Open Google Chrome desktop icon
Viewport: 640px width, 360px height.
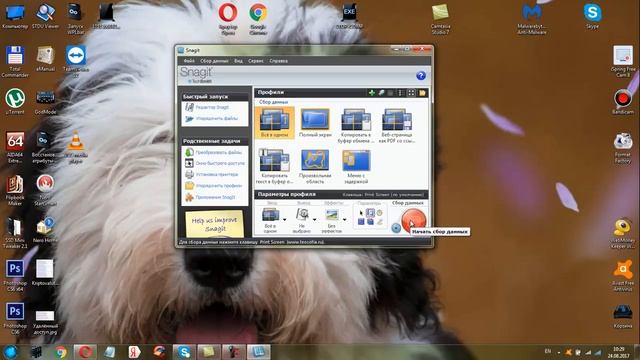tap(258, 18)
